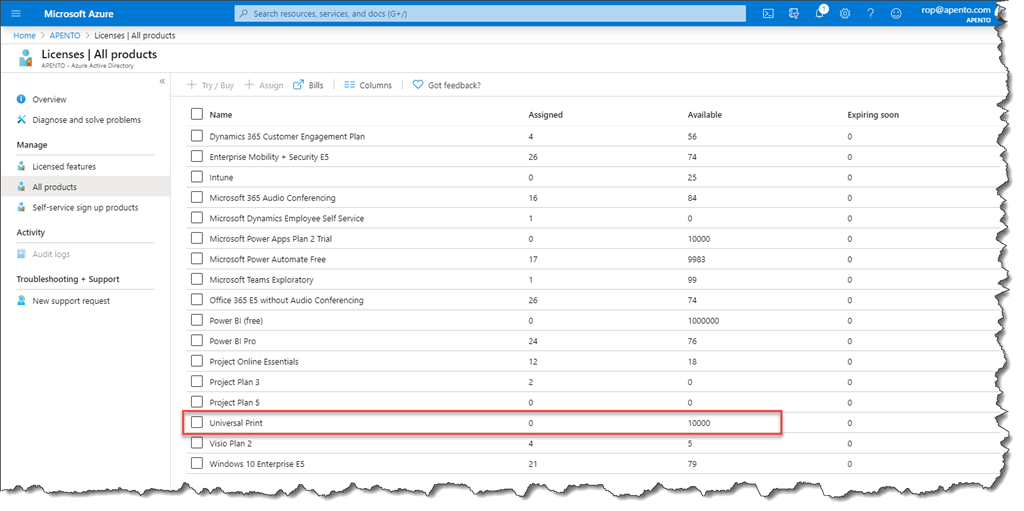Viewport: 1024px width, 511px height.
Task: Click in the Search resources box
Action: (x=490, y=13)
